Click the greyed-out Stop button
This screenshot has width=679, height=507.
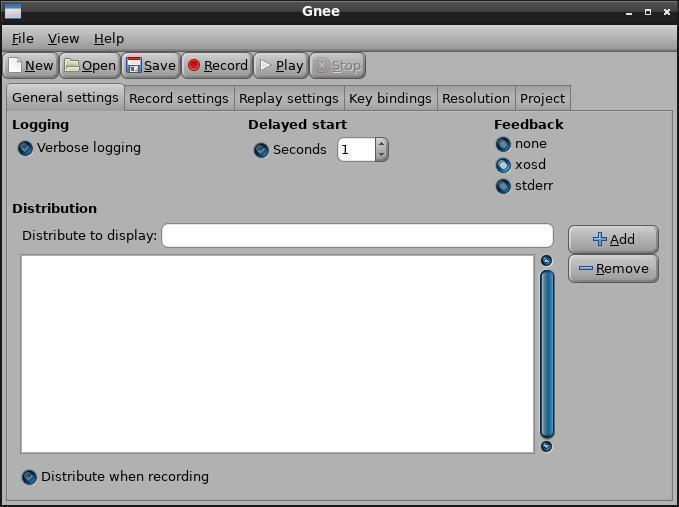338,66
